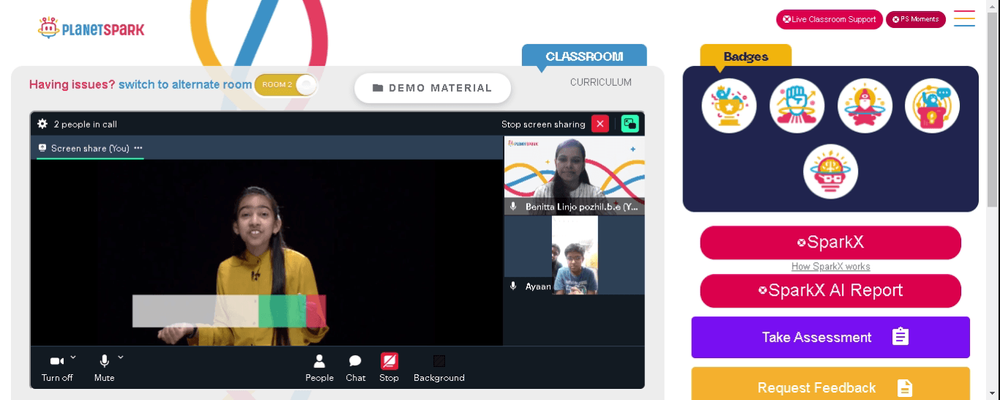Viewport: 1000px width, 400px height.
Task: Click the green picture-in-picture layout icon
Action: click(630, 124)
